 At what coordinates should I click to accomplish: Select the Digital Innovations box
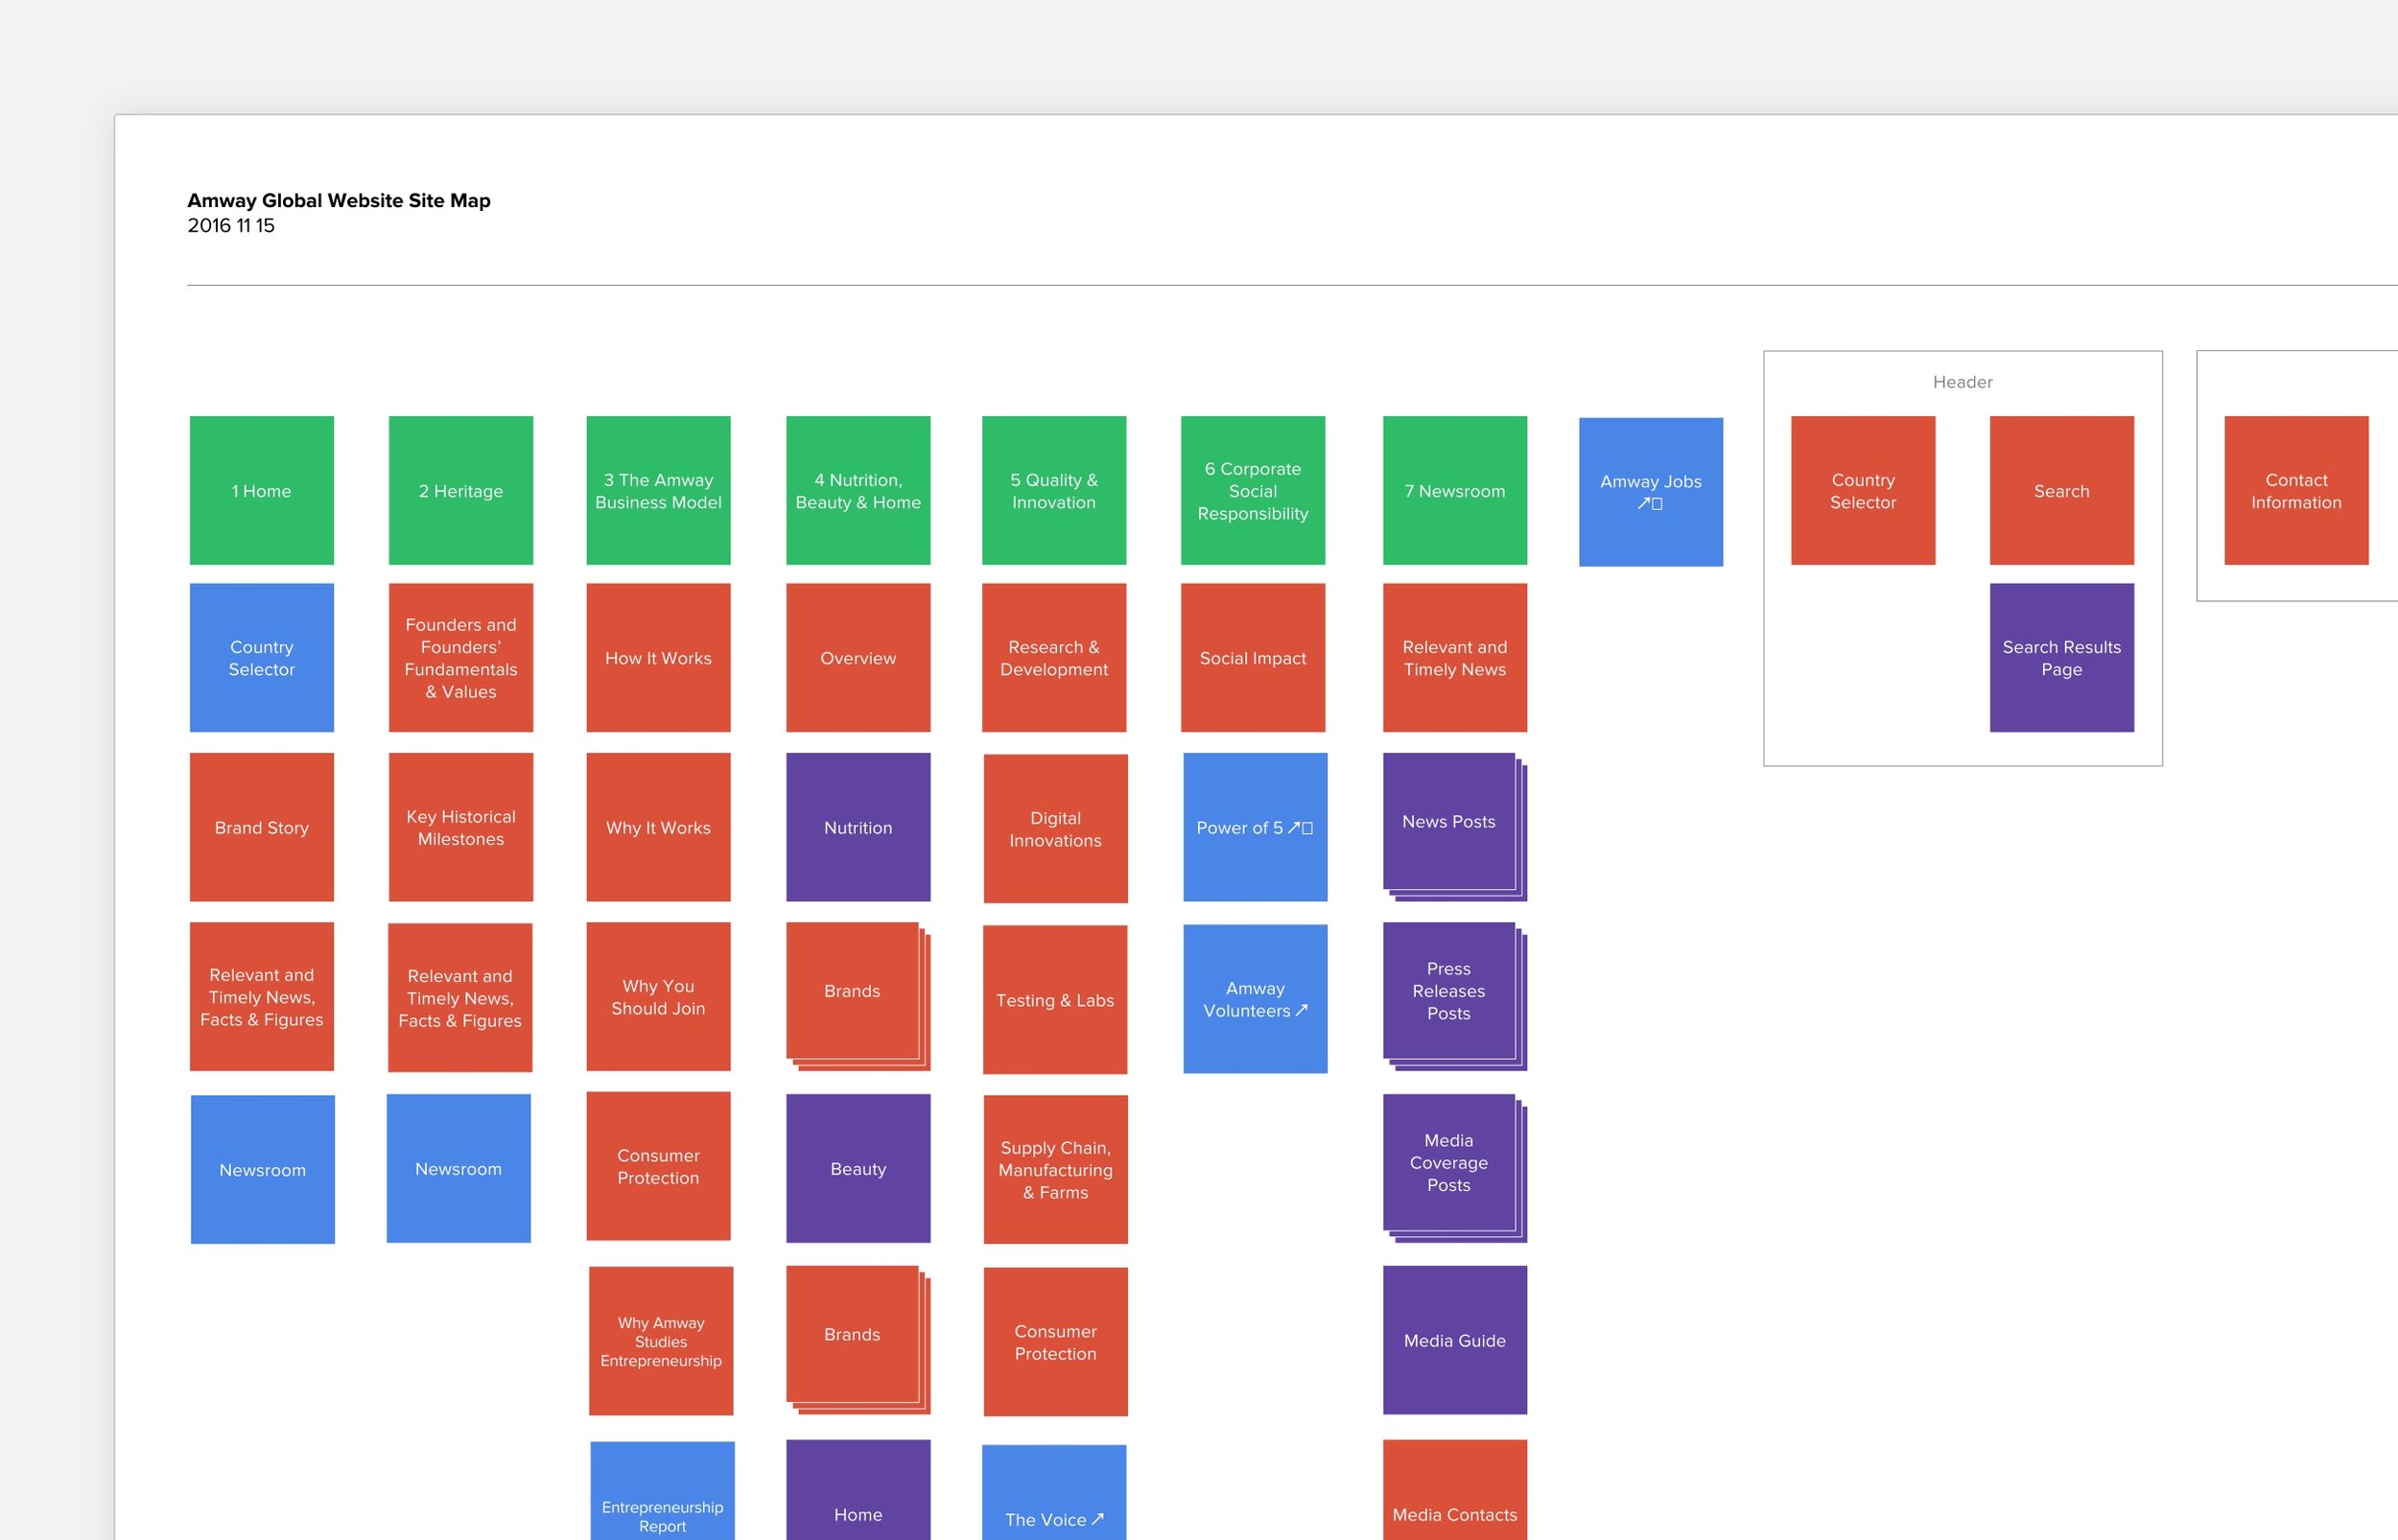point(1056,829)
